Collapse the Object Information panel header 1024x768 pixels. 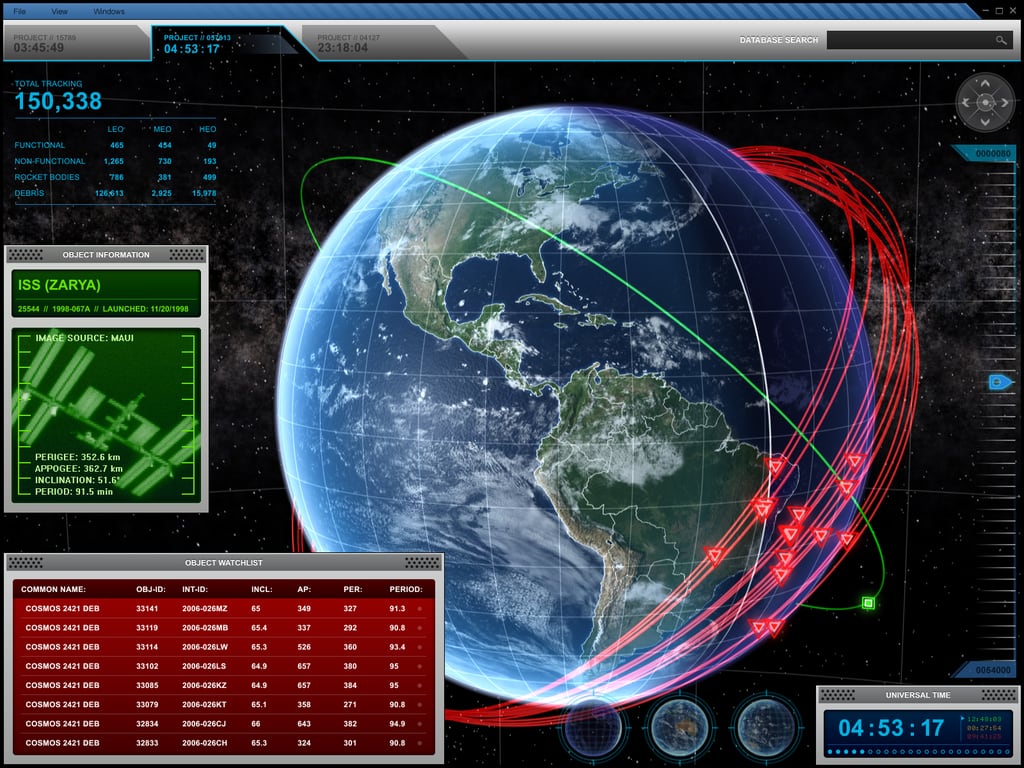point(108,255)
